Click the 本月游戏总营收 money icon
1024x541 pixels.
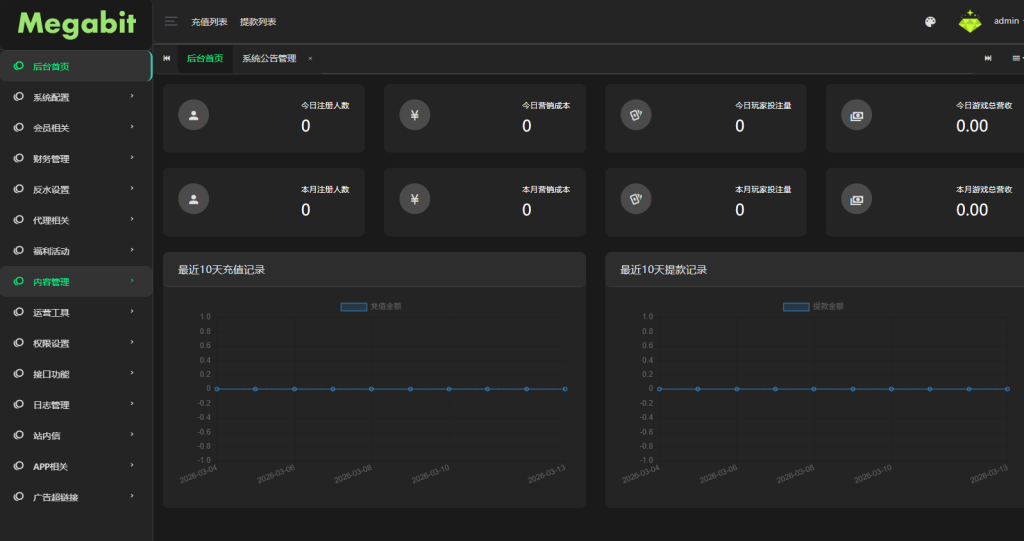(856, 200)
